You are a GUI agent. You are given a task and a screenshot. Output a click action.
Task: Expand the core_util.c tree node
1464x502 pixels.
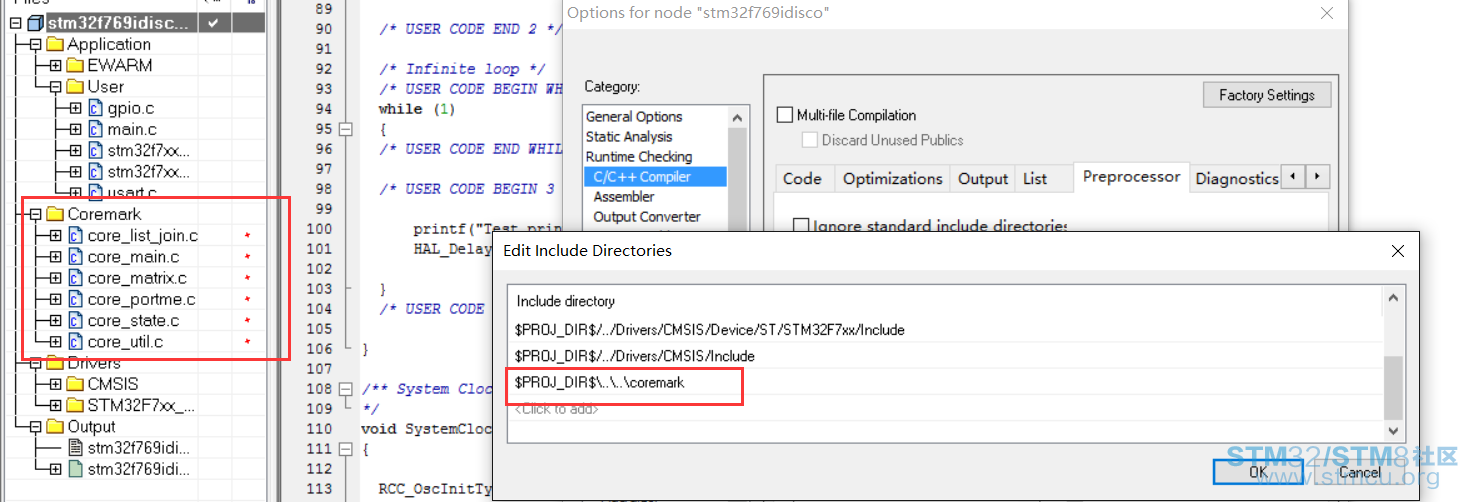click(55, 342)
